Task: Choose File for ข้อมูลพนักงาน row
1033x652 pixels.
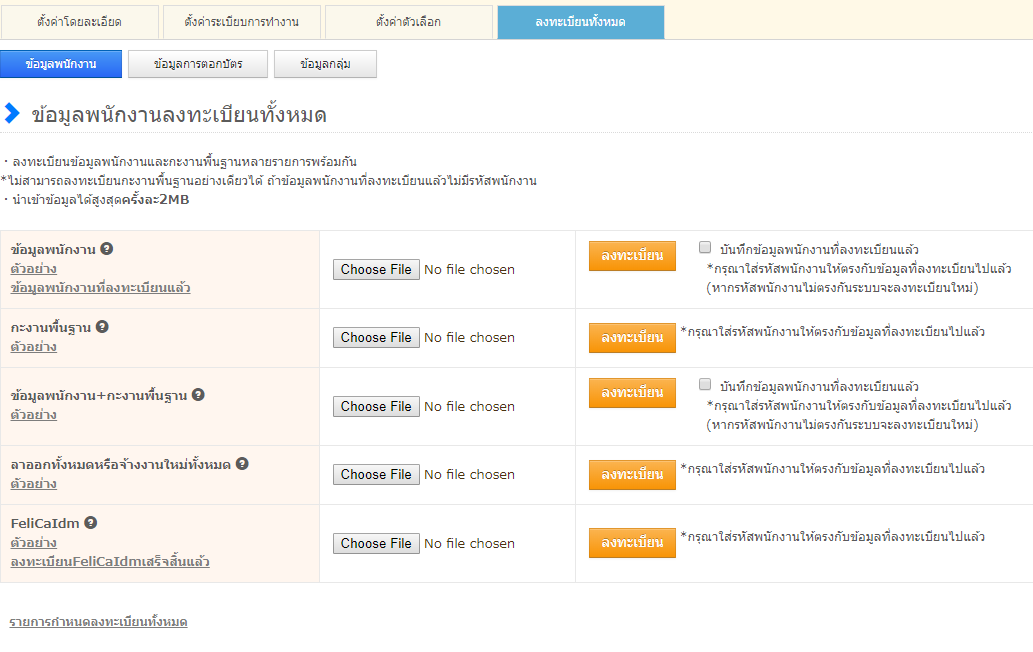Action: tap(376, 269)
